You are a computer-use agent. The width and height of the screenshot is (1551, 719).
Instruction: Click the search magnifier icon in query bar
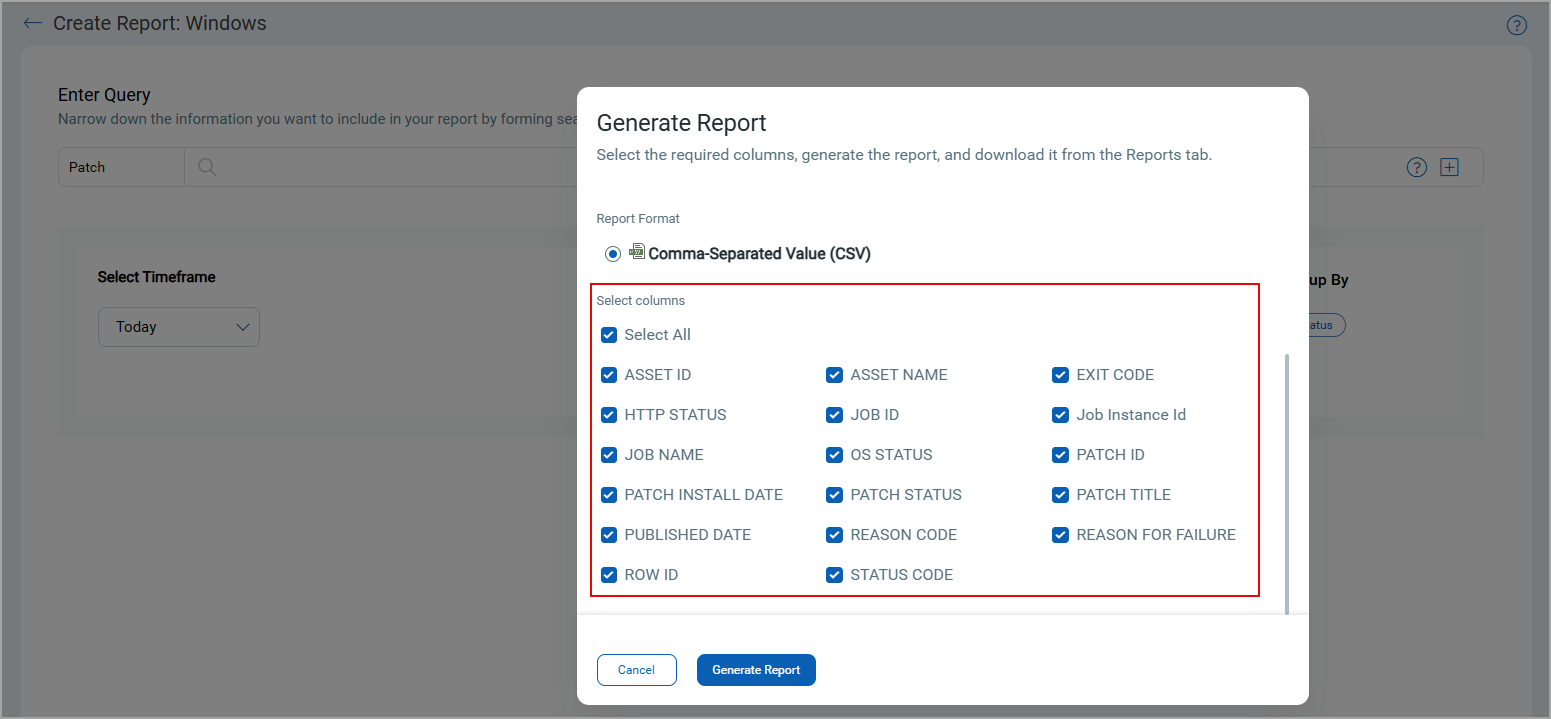point(207,168)
